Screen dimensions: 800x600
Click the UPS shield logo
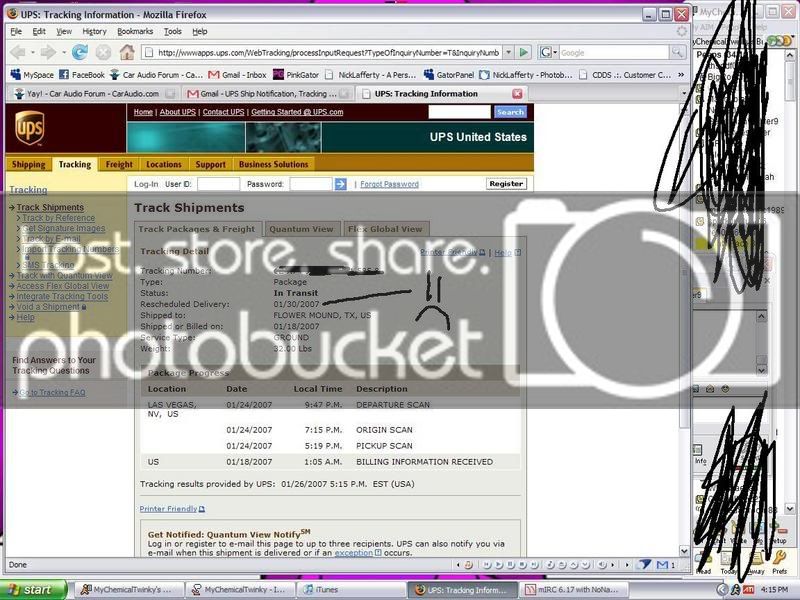pos(30,128)
